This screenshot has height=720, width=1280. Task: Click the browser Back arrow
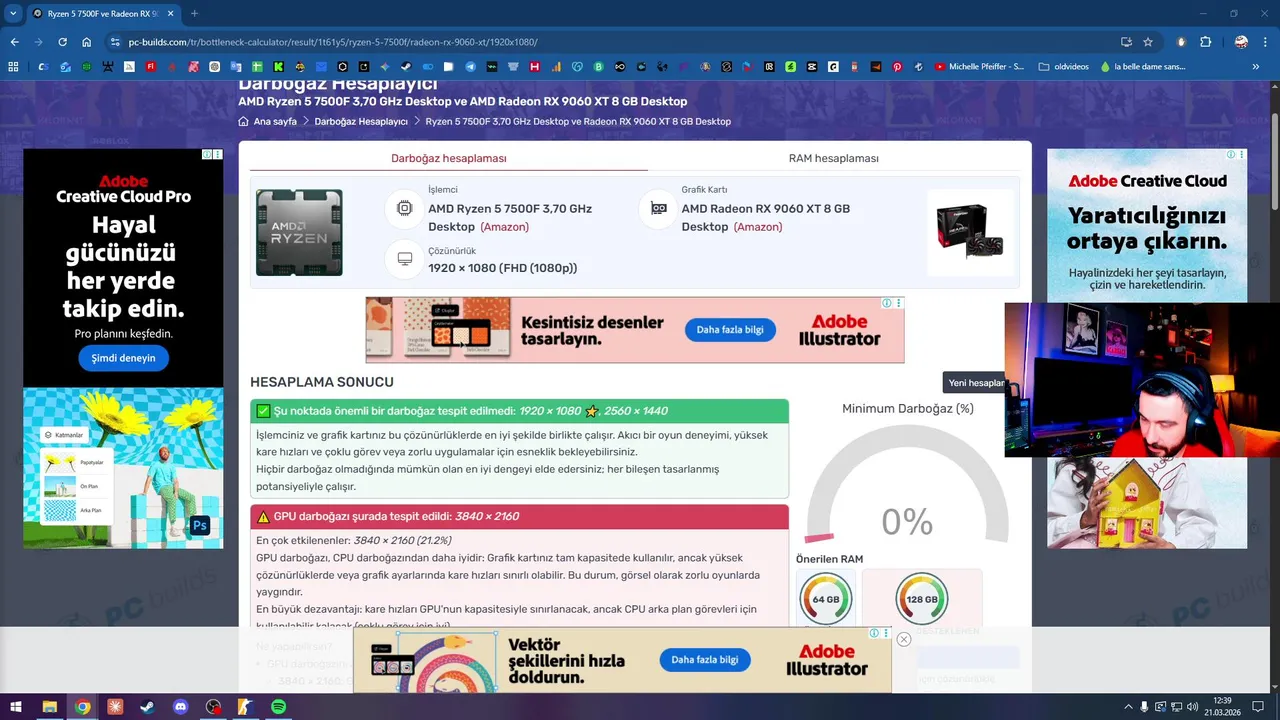pyautogui.click(x=14, y=42)
